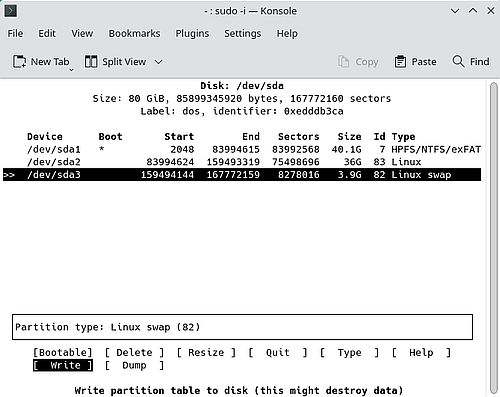Image resolution: width=500 pixels, height=397 pixels.
Task: Click the Sectors column header
Action: pyautogui.click(x=299, y=137)
